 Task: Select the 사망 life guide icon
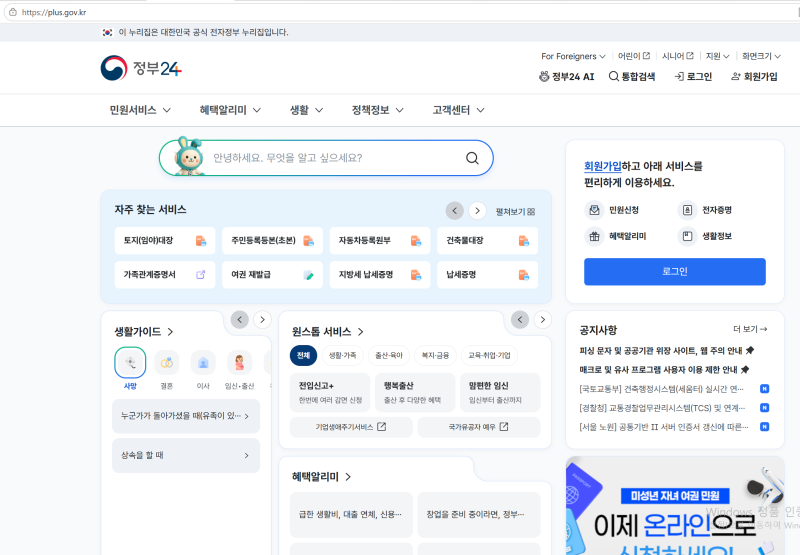click(130, 363)
